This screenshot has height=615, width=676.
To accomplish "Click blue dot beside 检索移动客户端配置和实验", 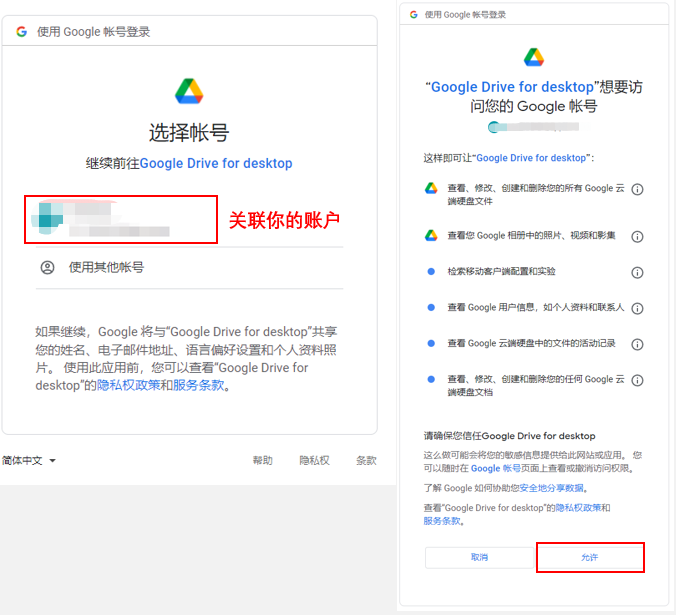I will 431,272.
